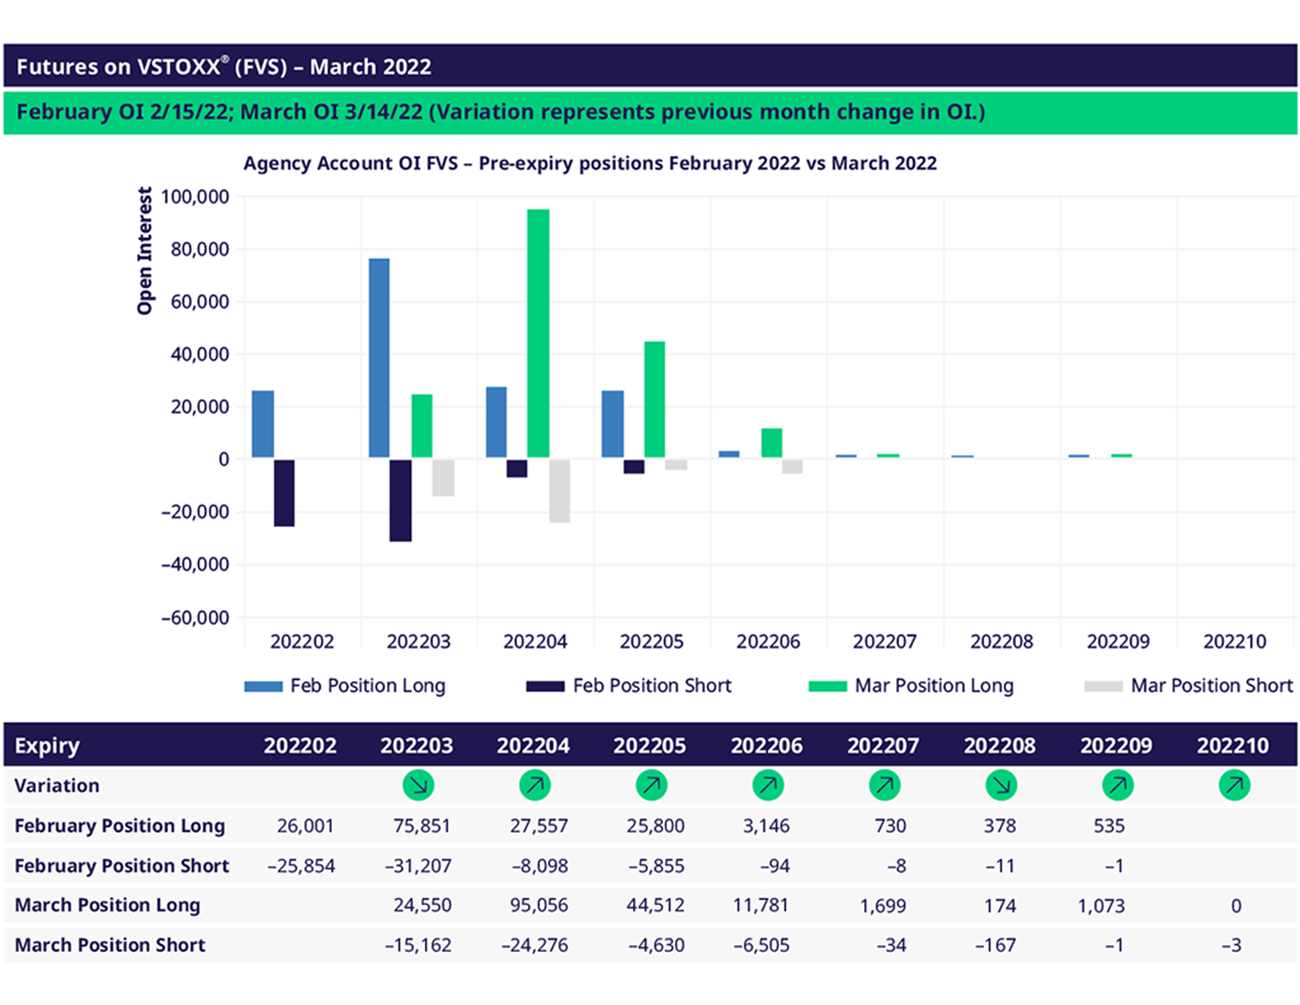The height and width of the screenshot is (1005, 1300).
Task: Select the Expiry column header in table
Action: pos(47,746)
